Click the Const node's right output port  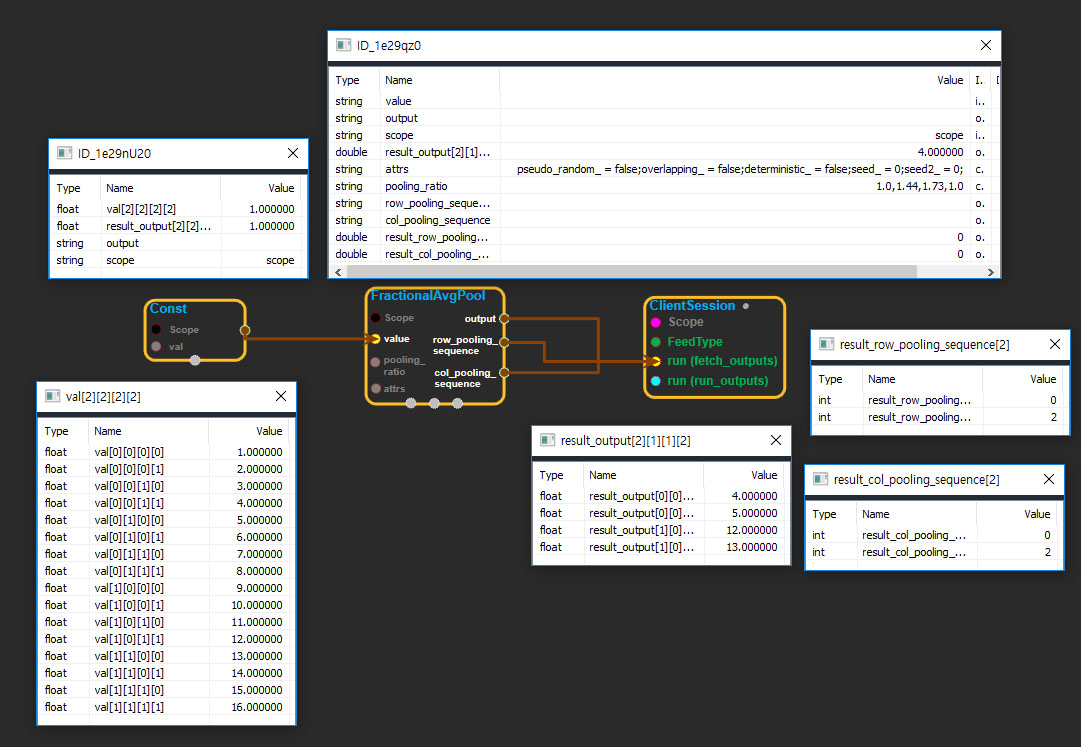pos(245,329)
